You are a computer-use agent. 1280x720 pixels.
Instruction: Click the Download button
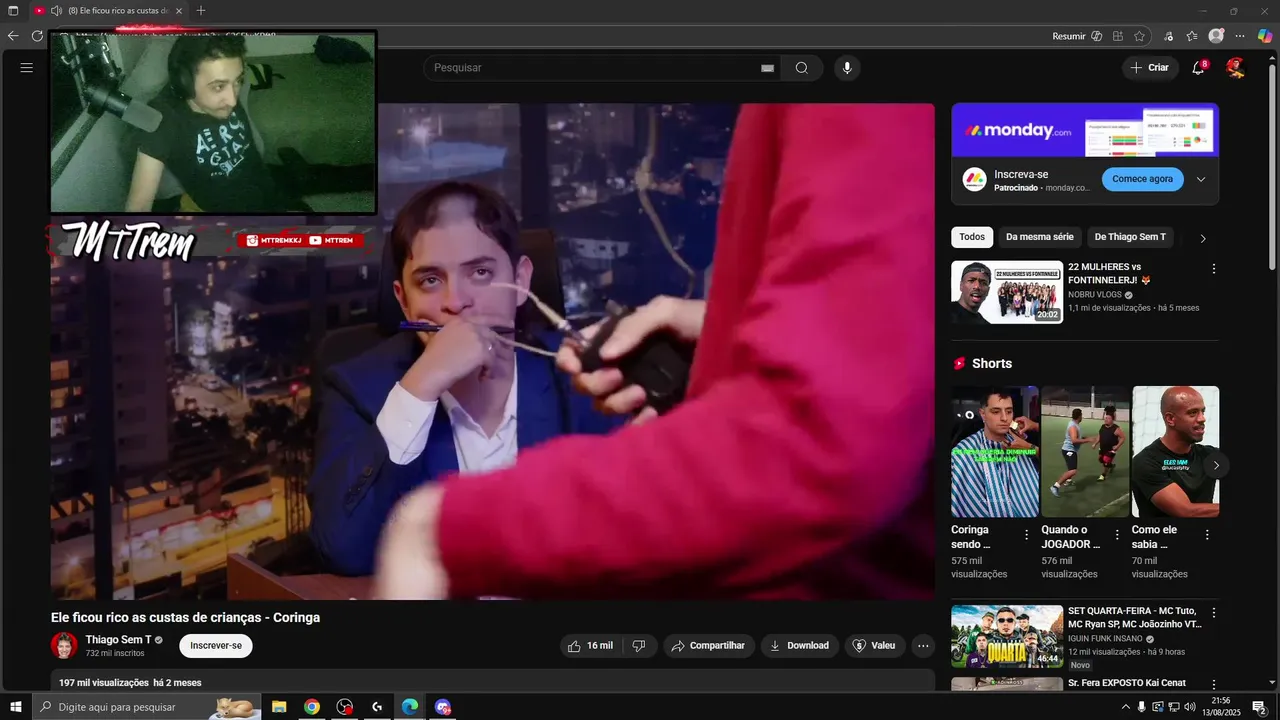pos(799,646)
